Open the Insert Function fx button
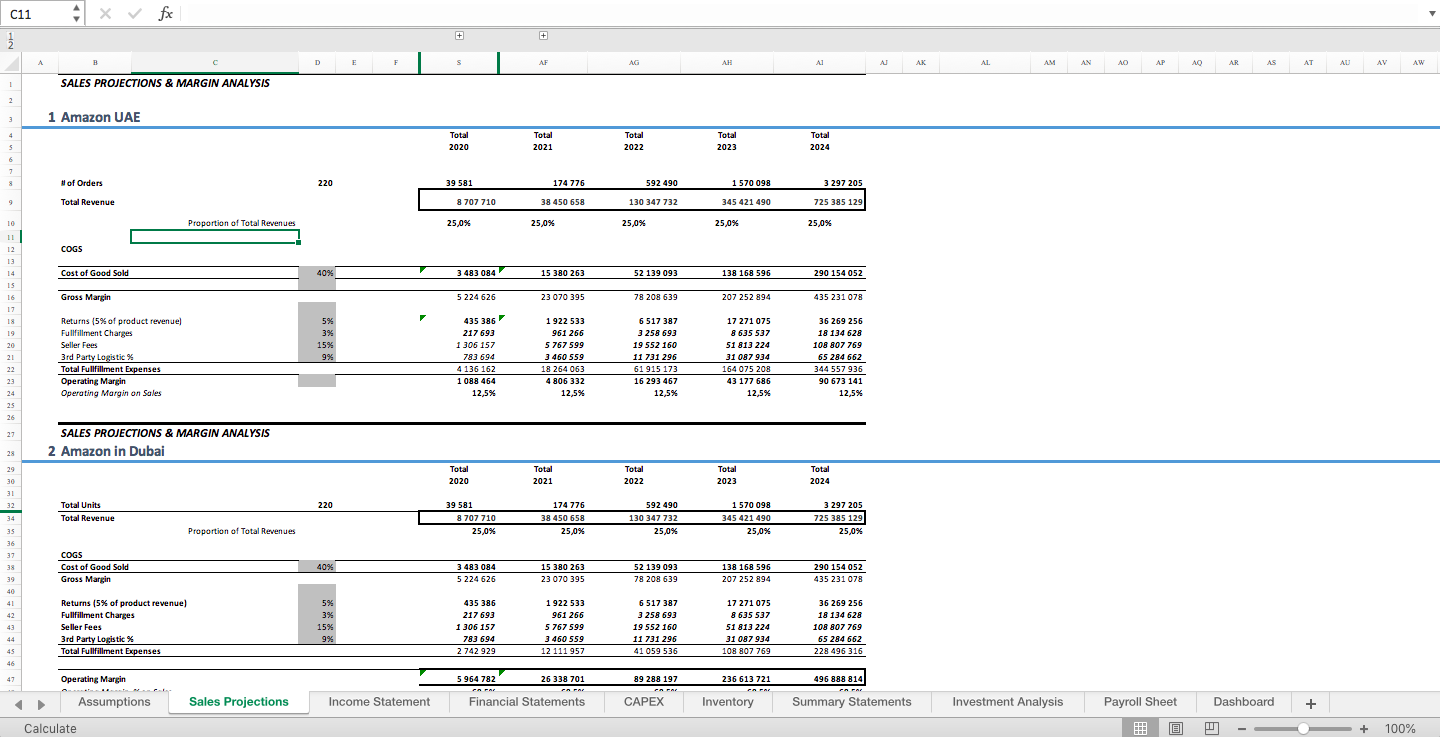 [166, 13]
